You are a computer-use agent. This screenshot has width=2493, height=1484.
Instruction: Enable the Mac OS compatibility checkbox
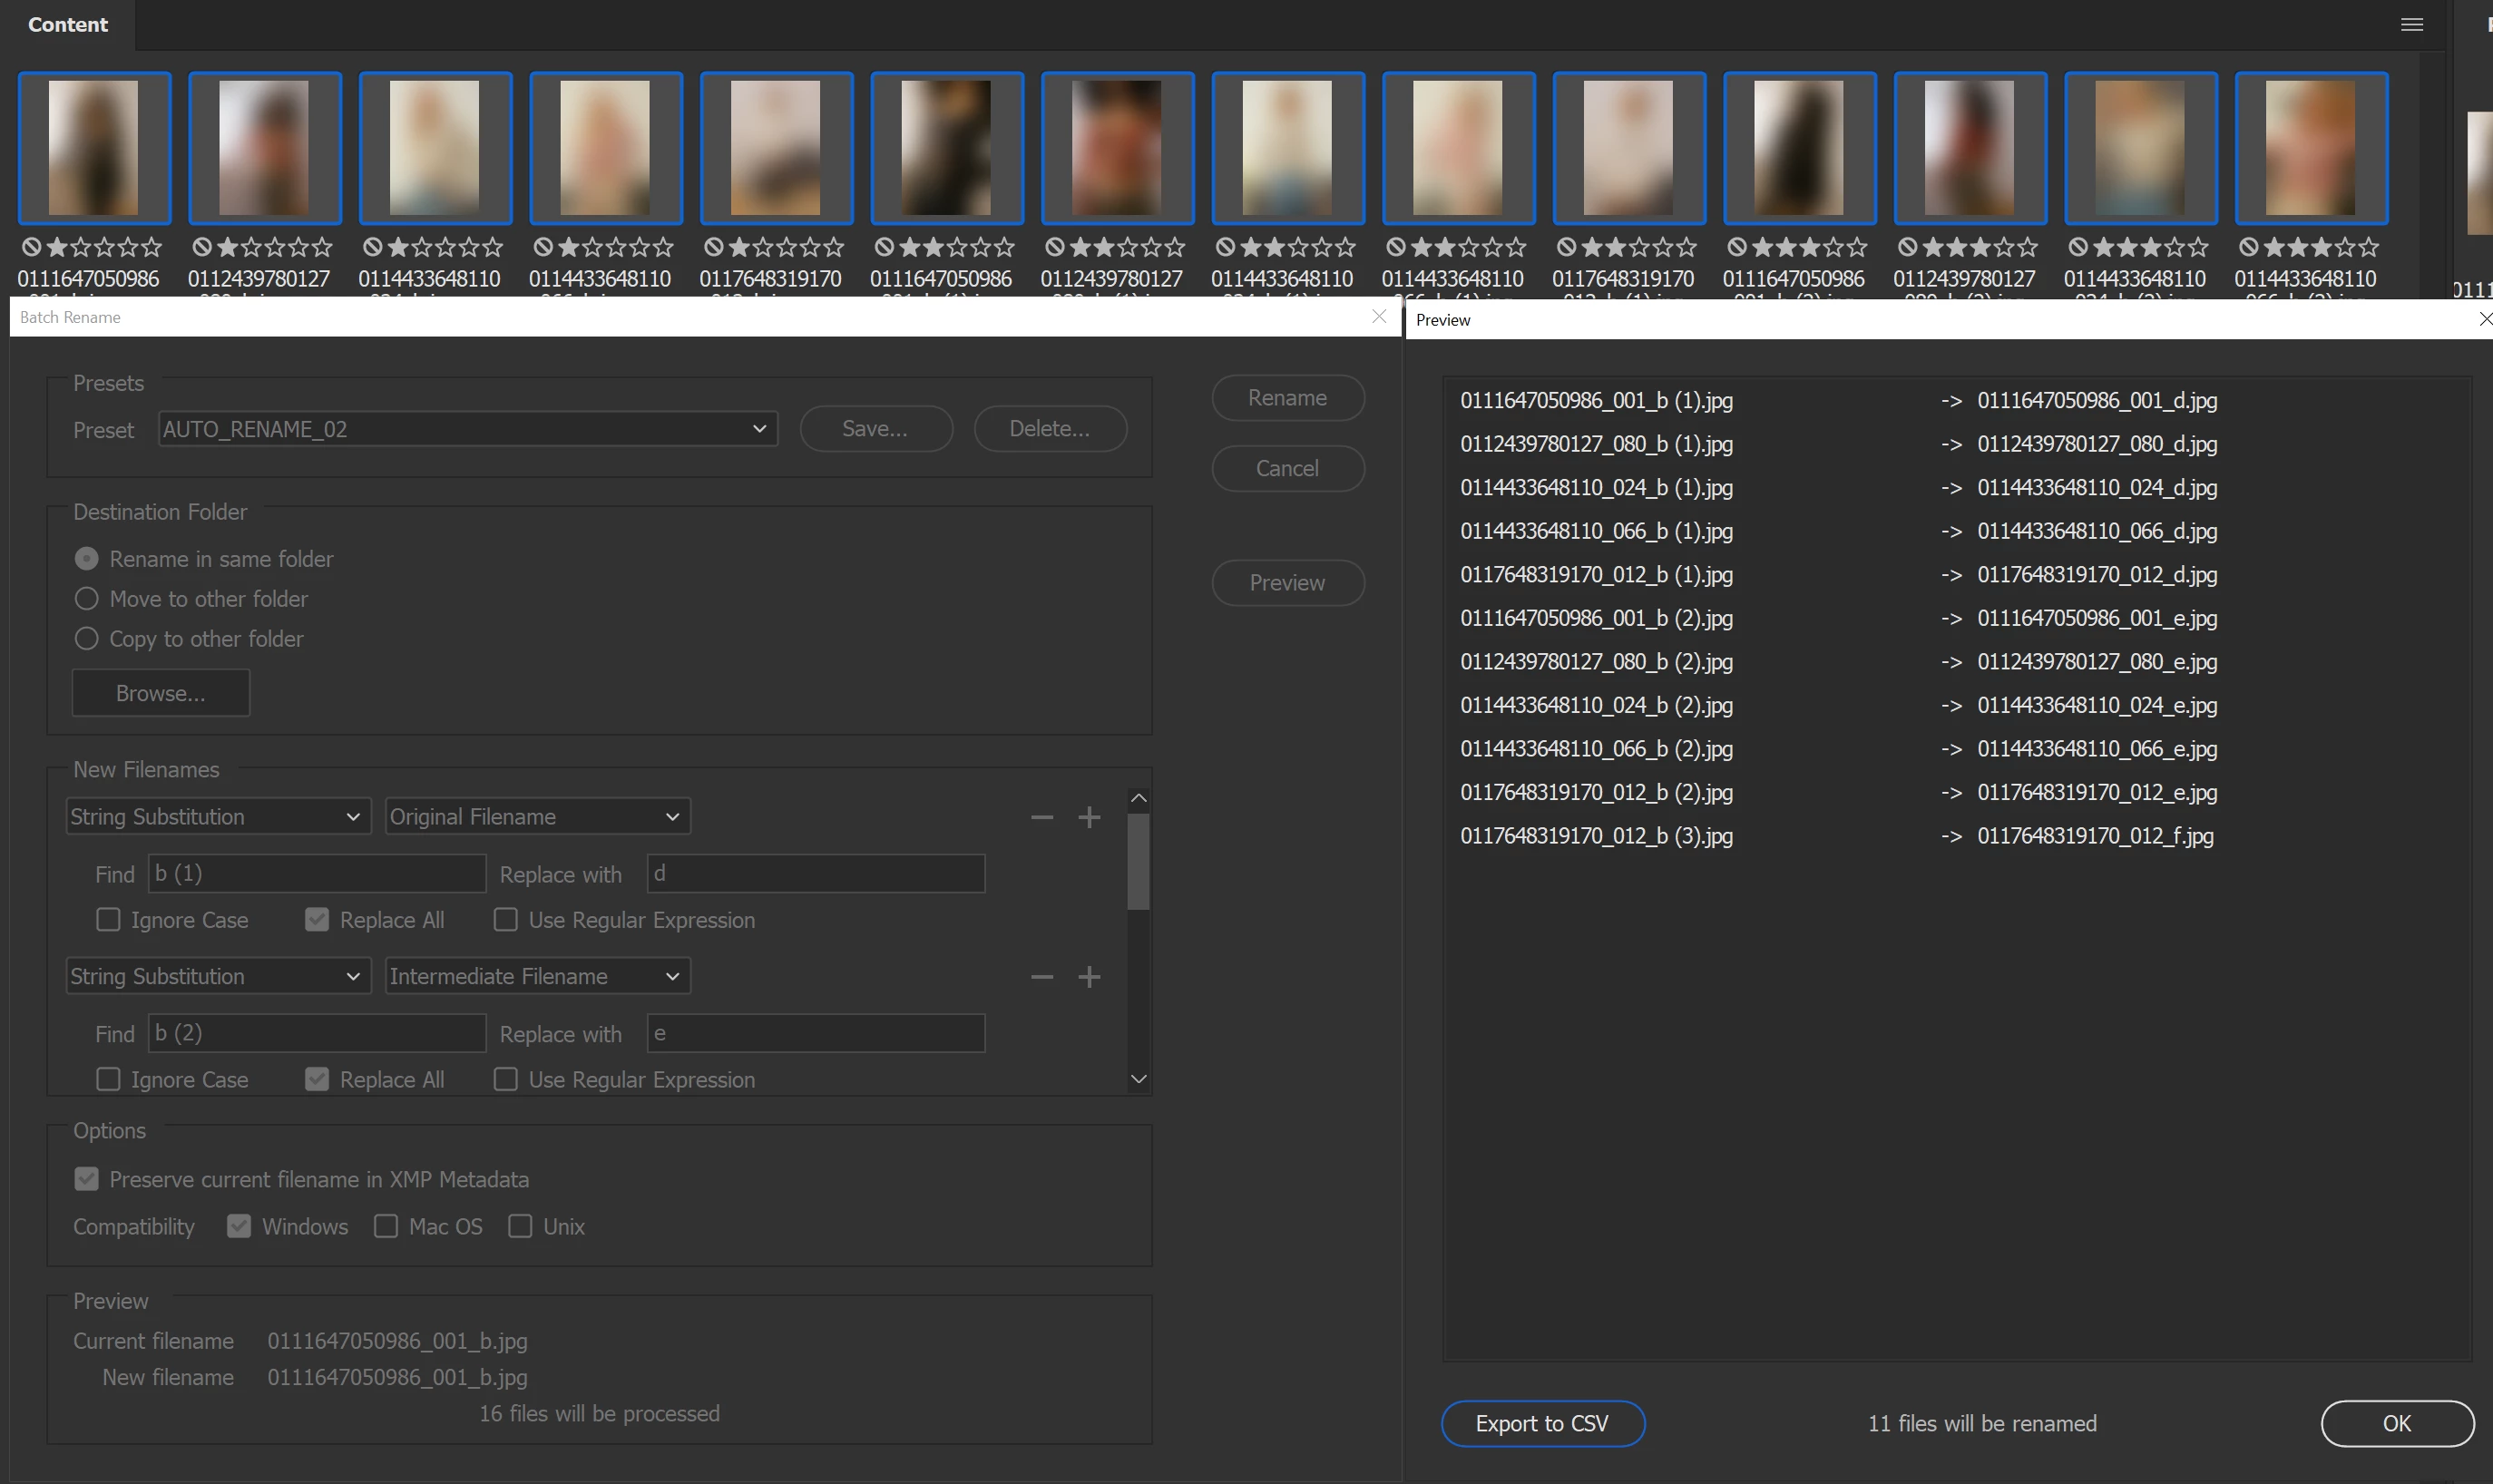coord(386,1226)
